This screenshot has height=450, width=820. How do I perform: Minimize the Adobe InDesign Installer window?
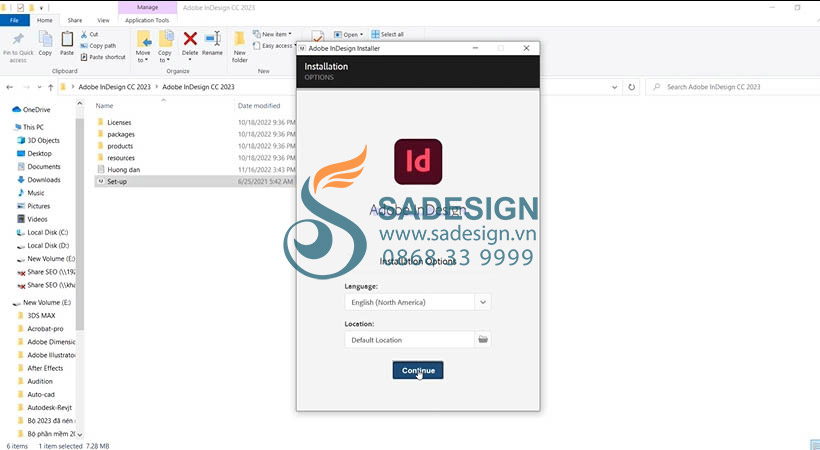[475, 48]
